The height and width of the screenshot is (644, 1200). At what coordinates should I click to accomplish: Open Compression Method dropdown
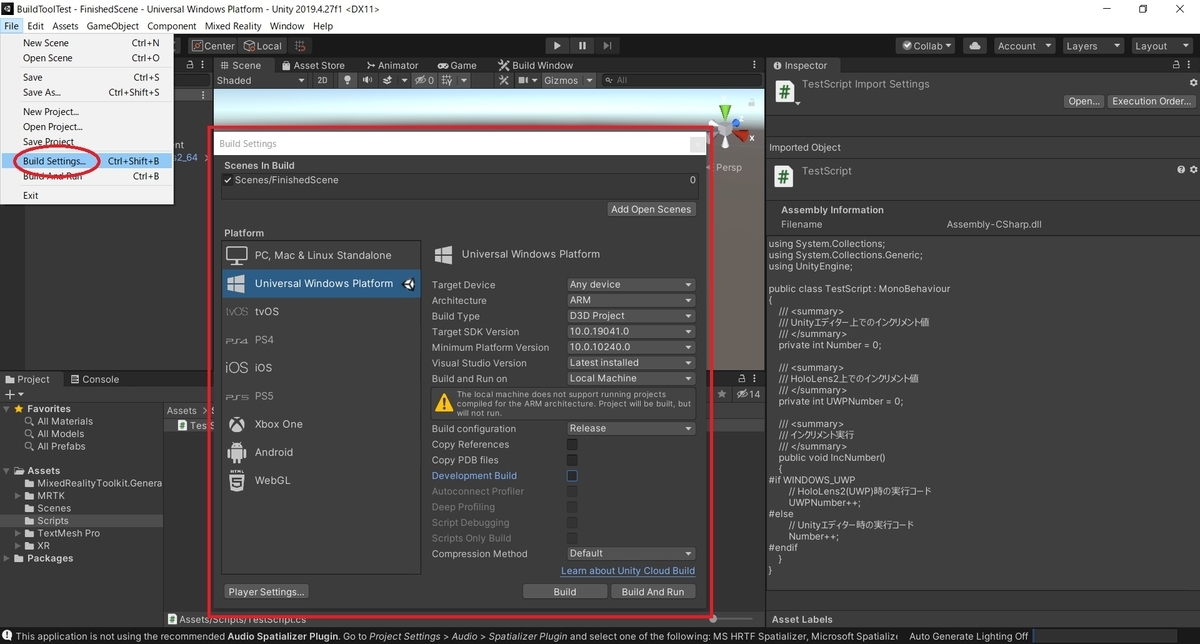pyautogui.click(x=630, y=554)
